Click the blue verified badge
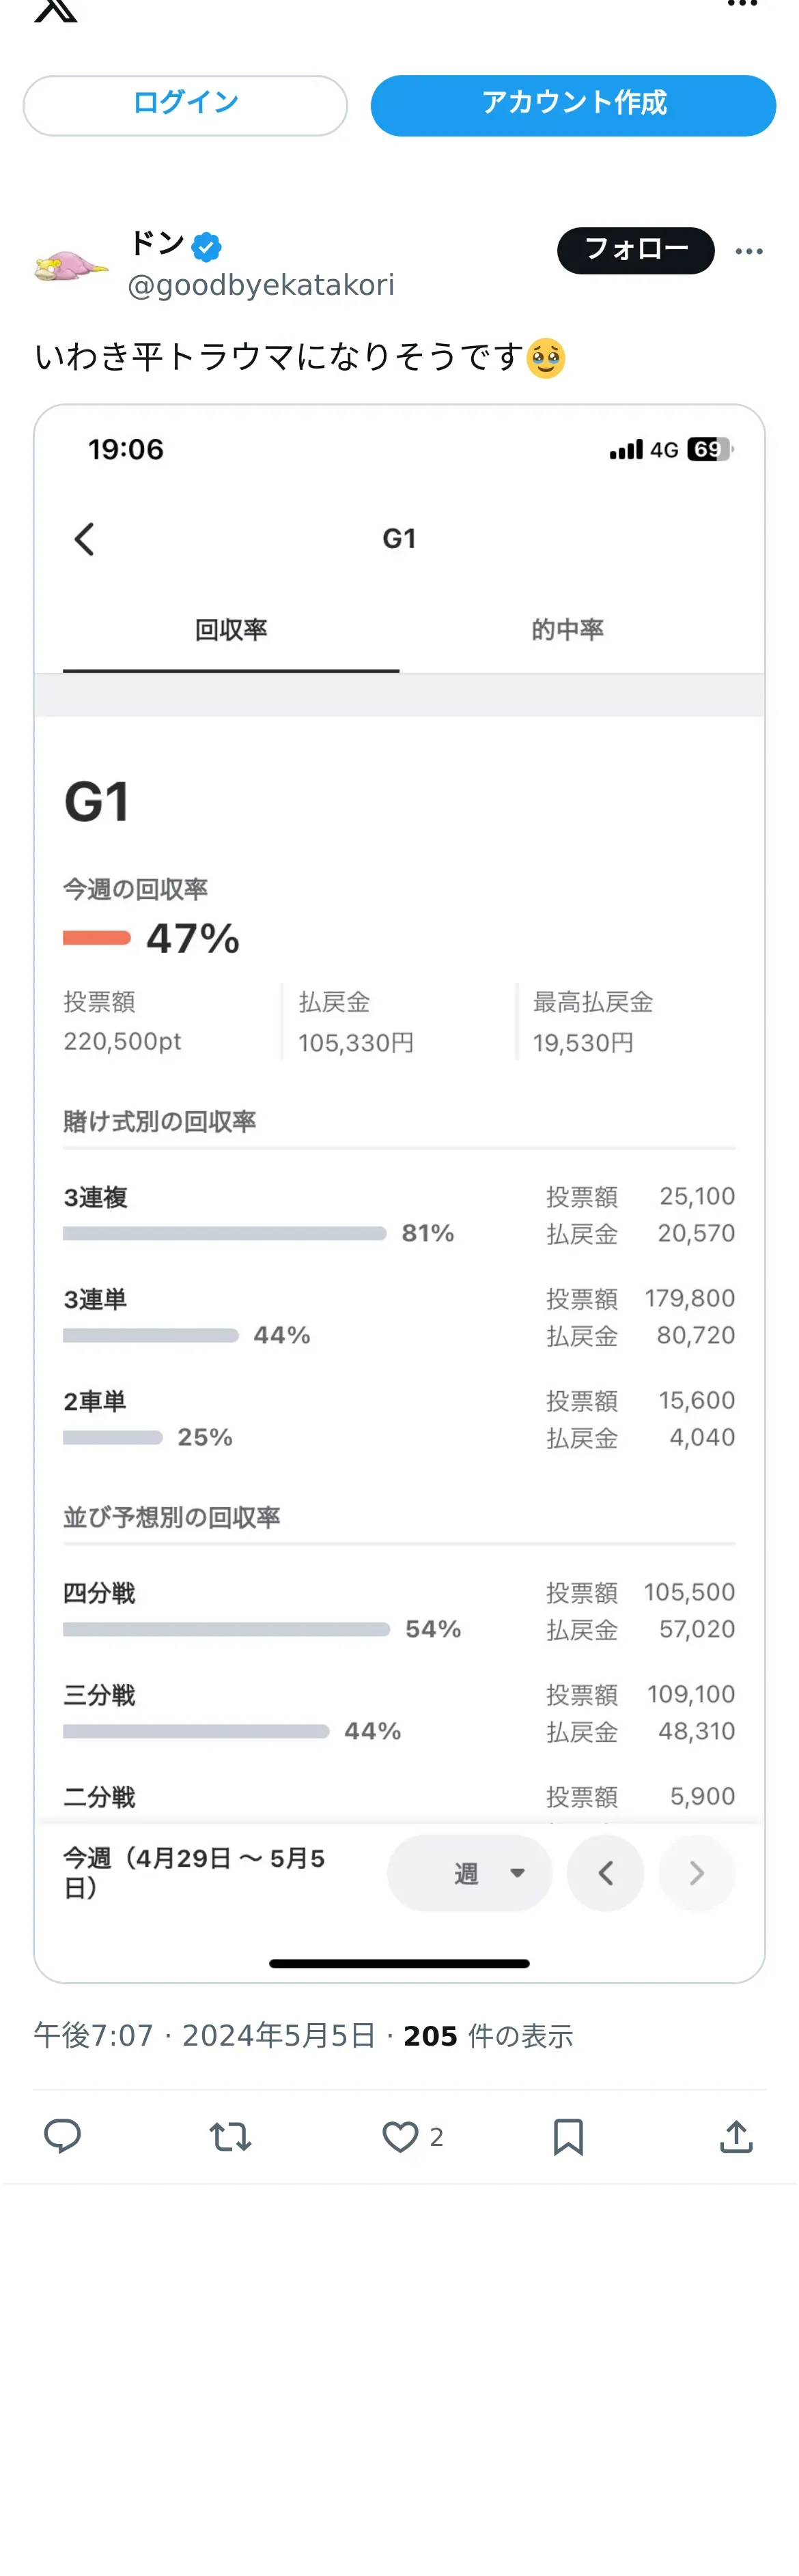799x2576 pixels. pyautogui.click(x=207, y=246)
